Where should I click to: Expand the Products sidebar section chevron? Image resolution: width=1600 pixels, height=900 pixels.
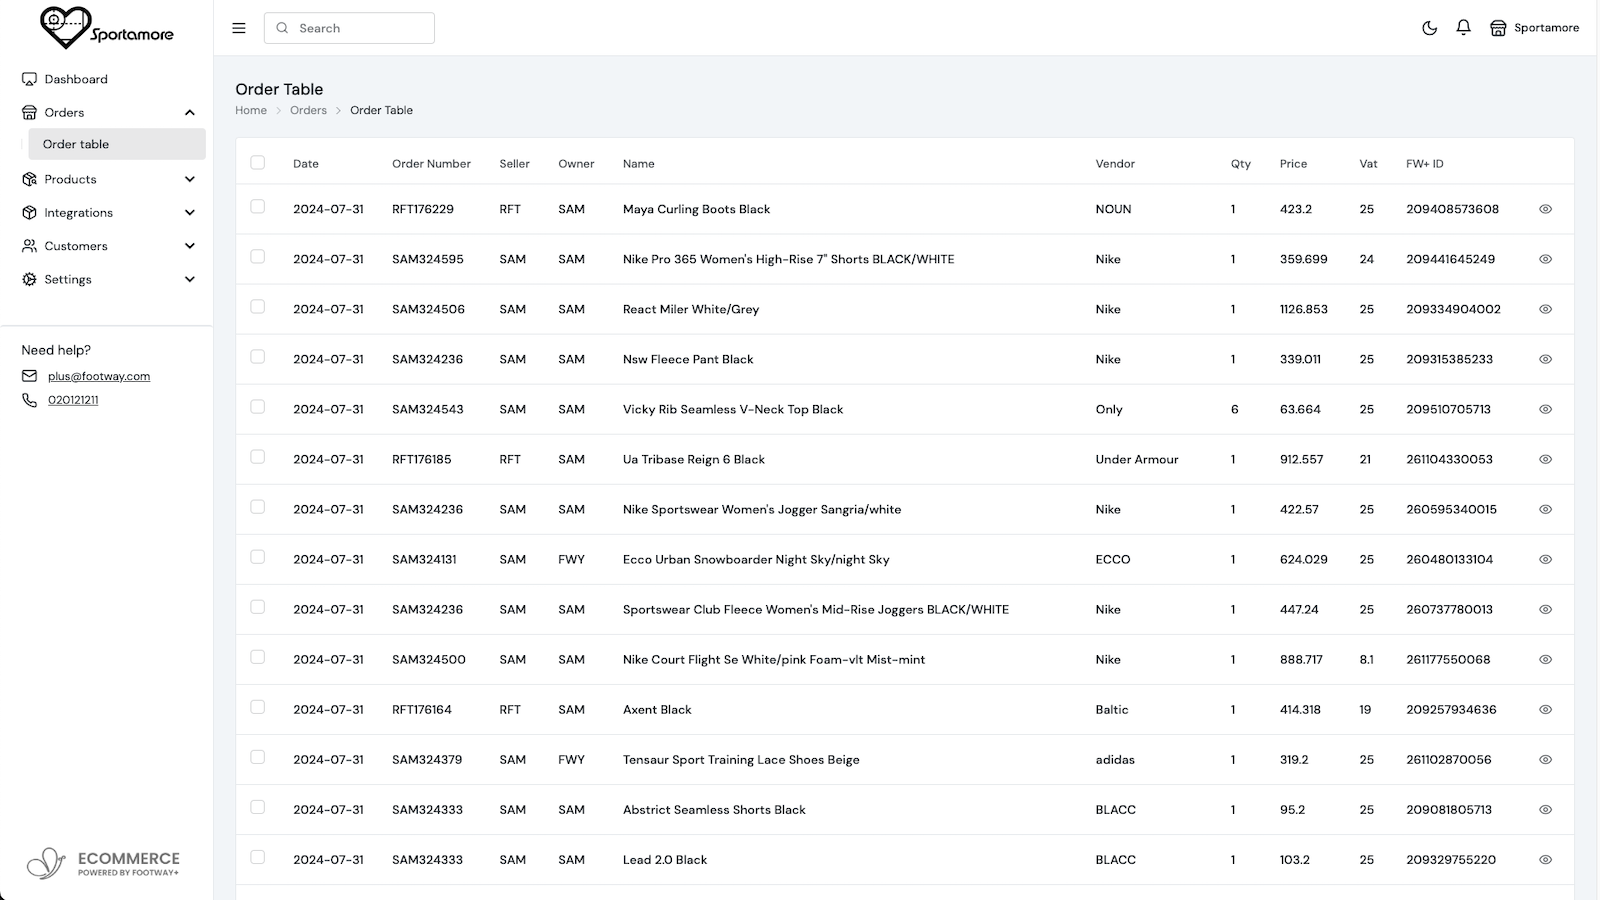pyautogui.click(x=190, y=179)
